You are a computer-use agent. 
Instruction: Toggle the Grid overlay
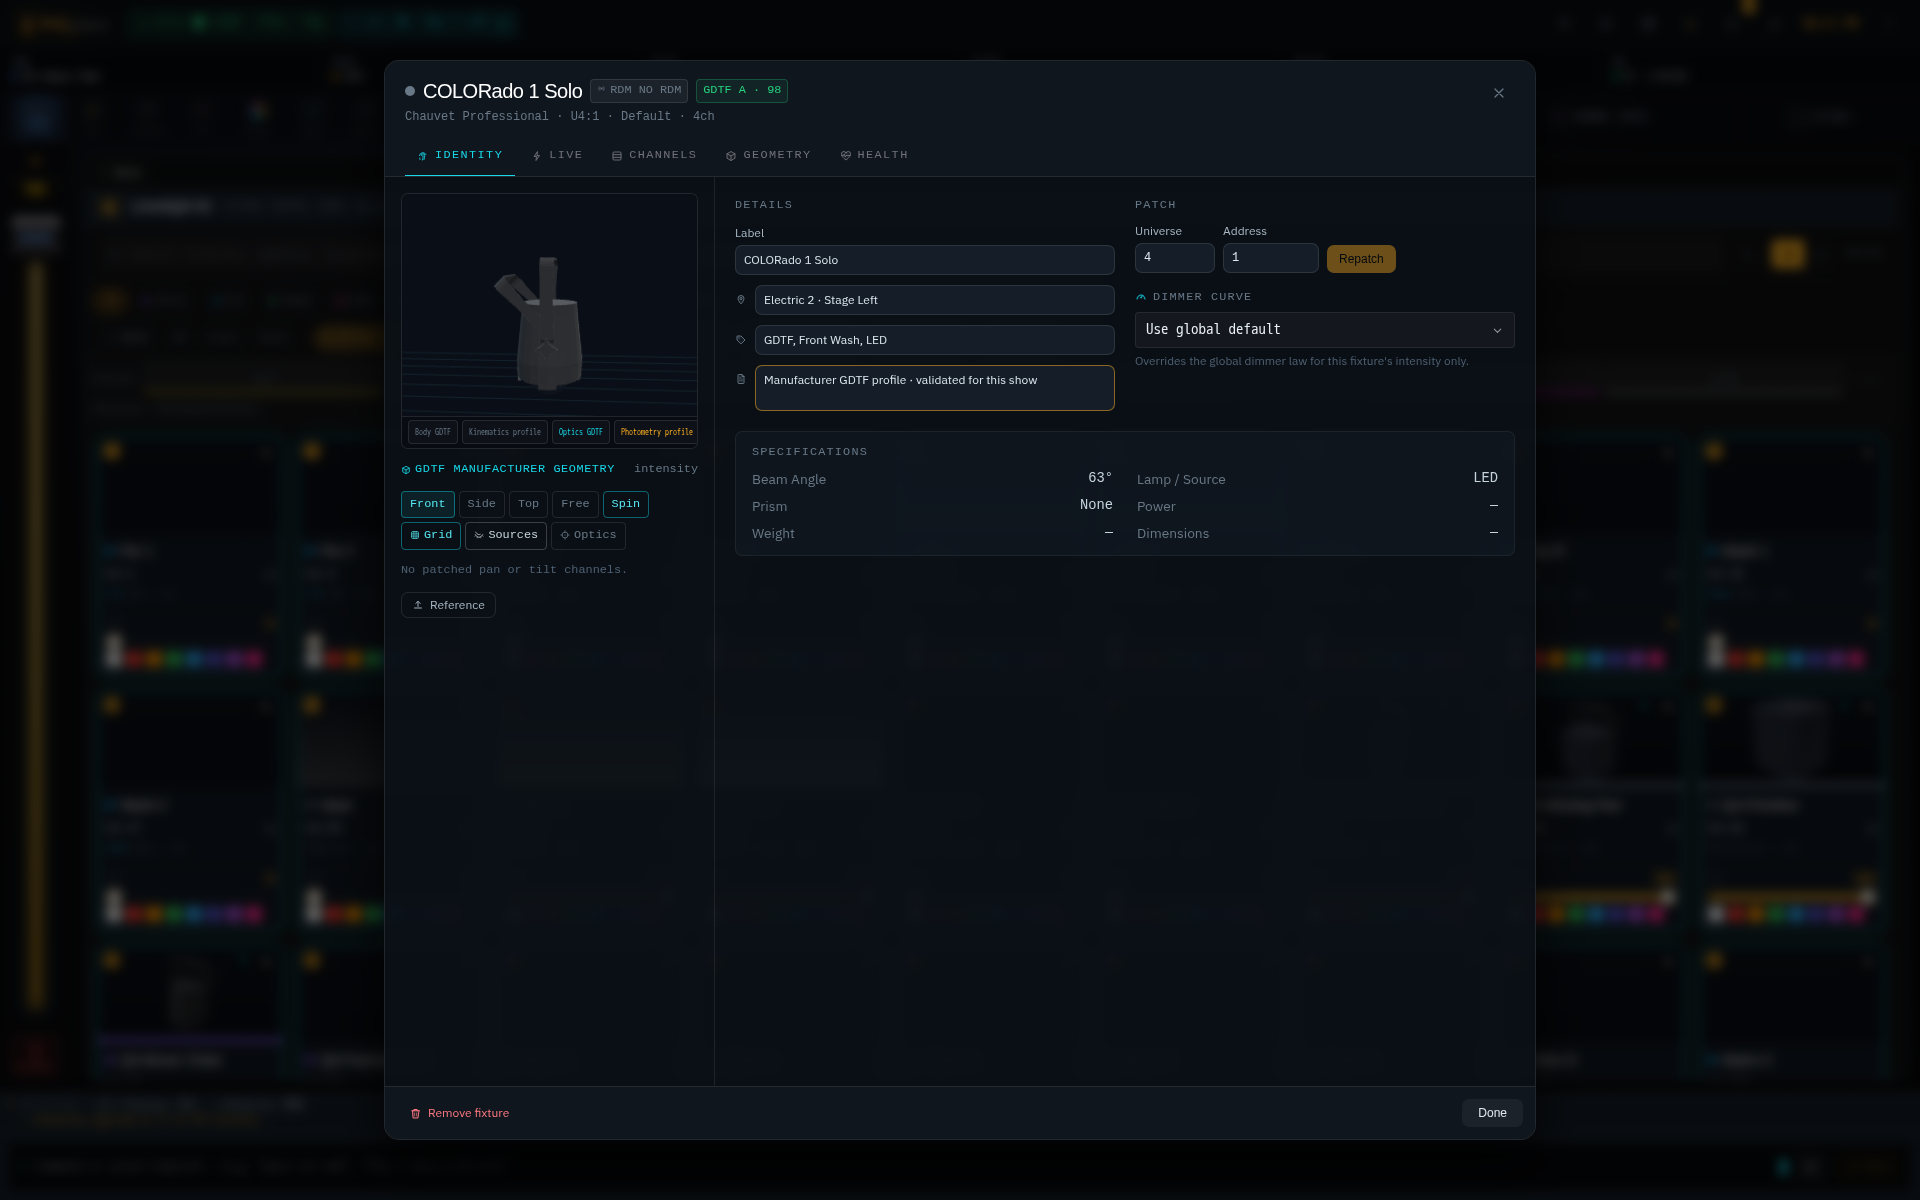click(431, 535)
